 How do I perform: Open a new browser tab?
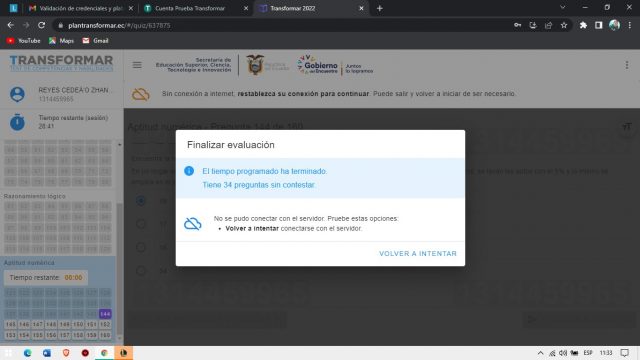[380, 8]
